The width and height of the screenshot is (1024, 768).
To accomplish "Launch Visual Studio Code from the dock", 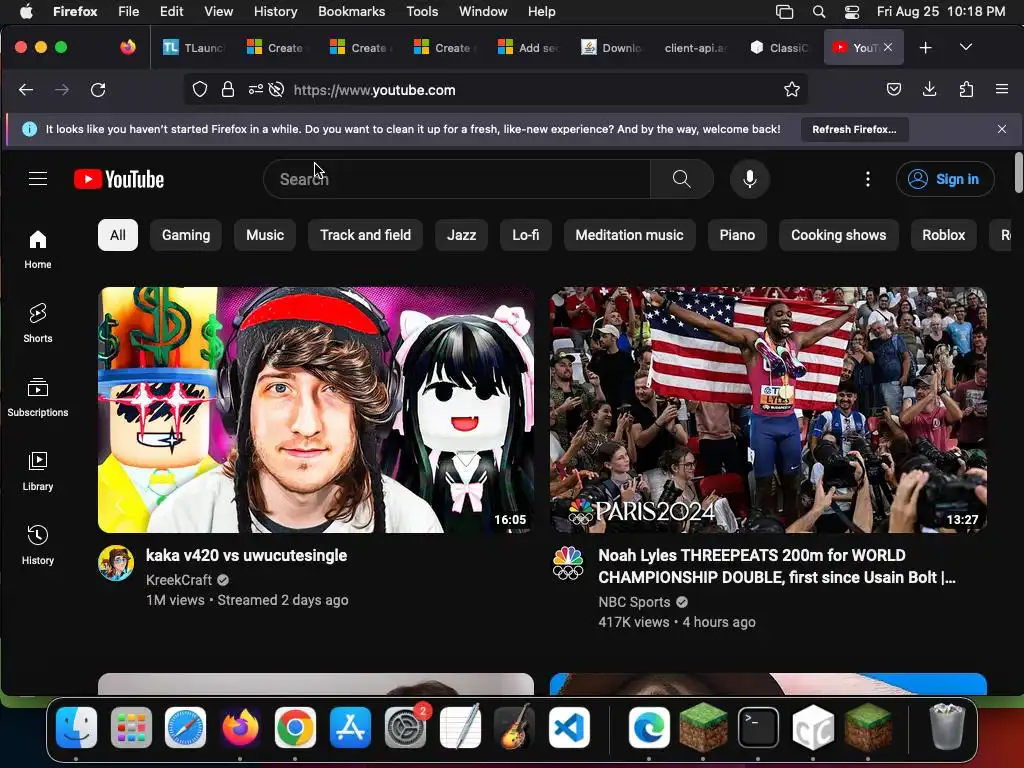I will coord(569,728).
